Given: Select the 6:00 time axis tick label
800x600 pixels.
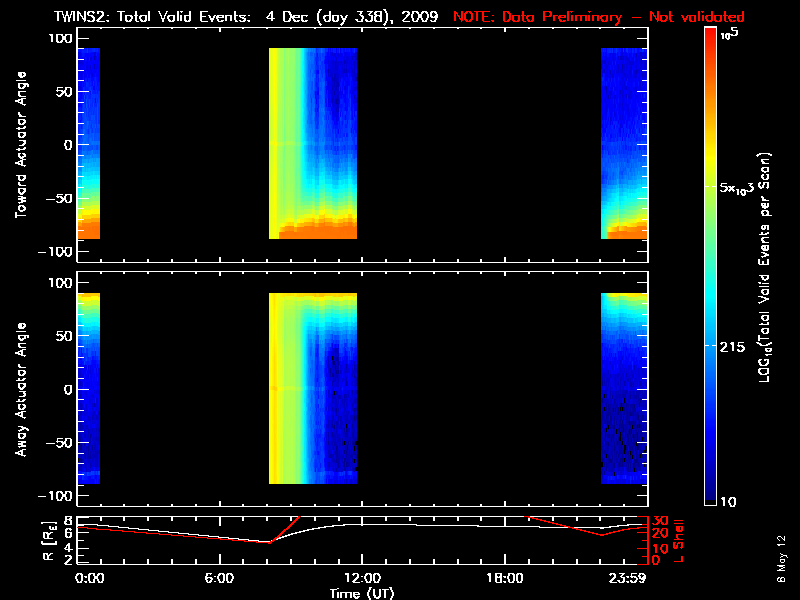Looking at the screenshot, I should (x=218, y=579).
